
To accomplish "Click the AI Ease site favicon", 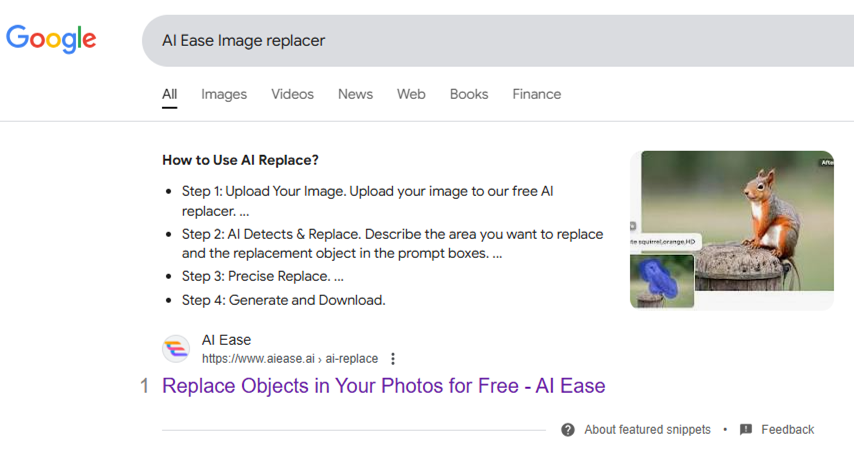I will click(x=176, y=349).
